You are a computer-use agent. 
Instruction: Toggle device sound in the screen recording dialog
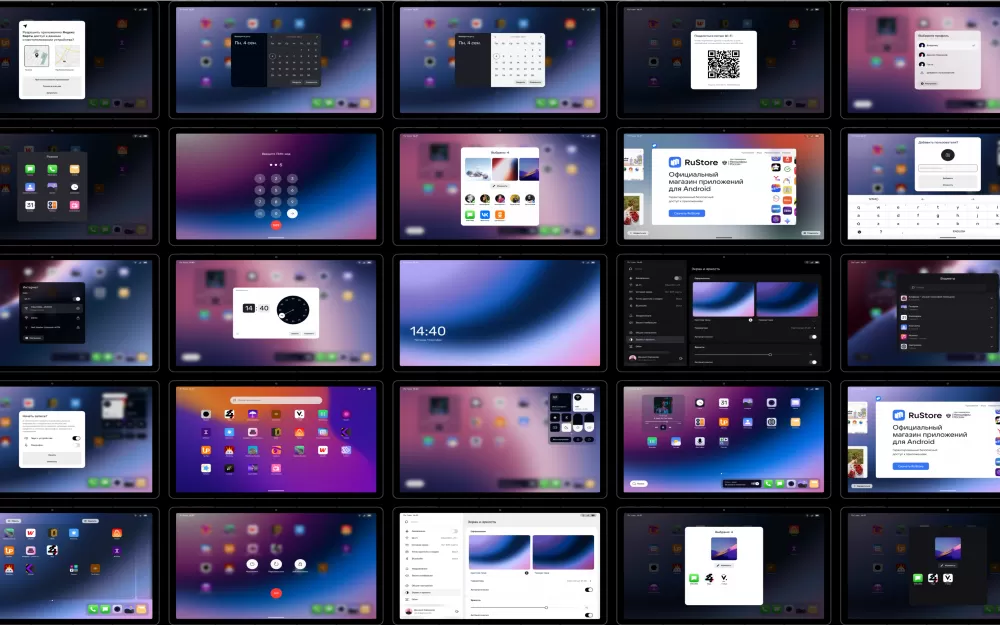tap(77, 438)
